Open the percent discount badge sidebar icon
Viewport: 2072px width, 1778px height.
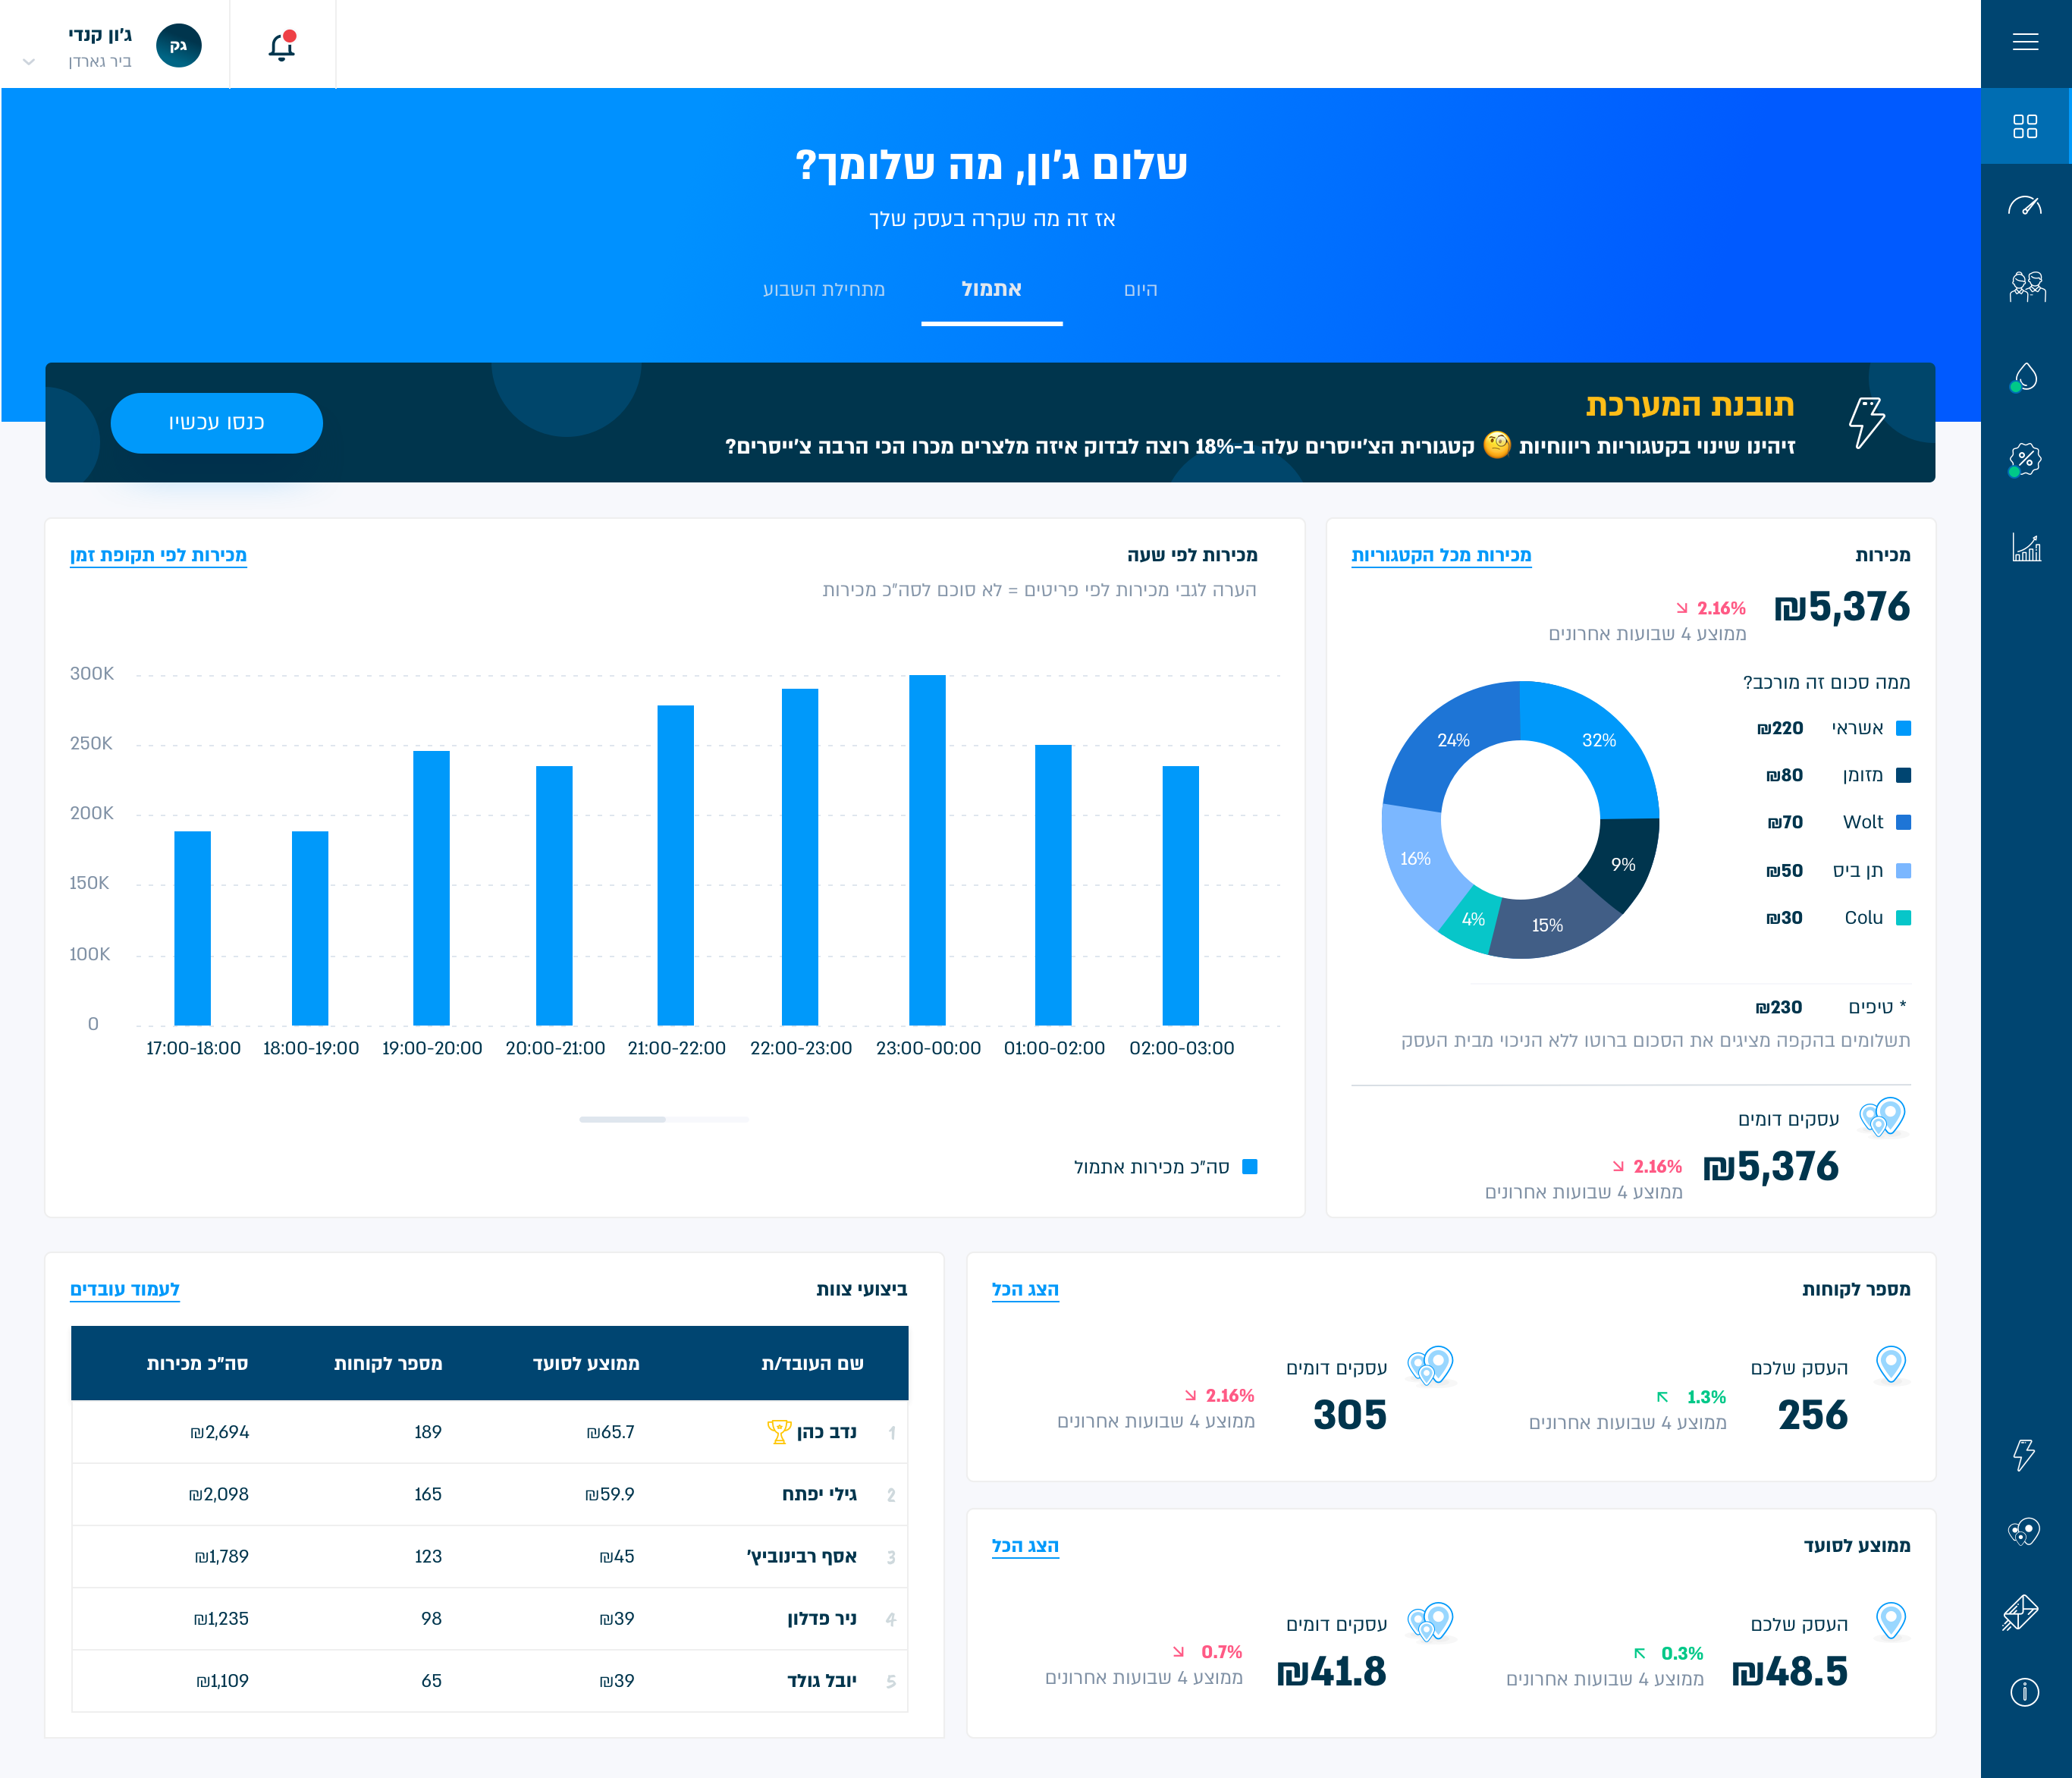[x=2025, y=460]
